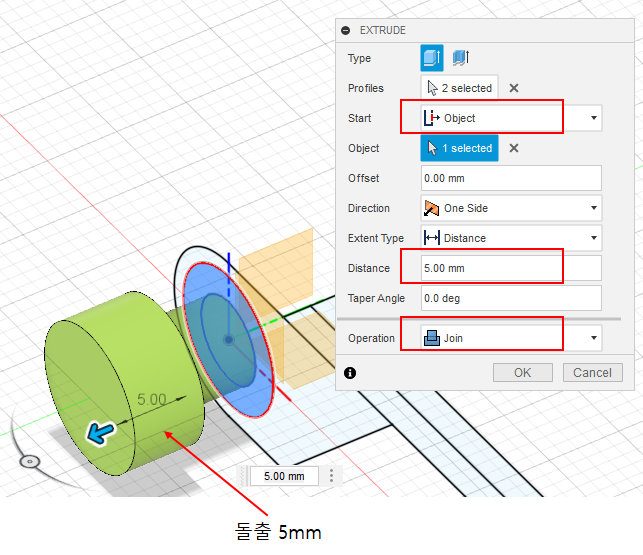Click Object '1 selected' selector
This screenshot has height=555, width=643.
point(459,148)
